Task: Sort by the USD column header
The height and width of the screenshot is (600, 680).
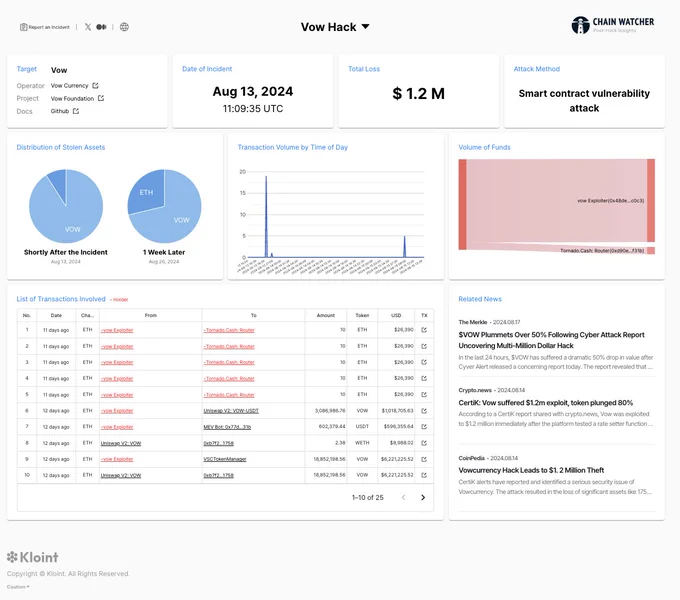Action: (396, 315)
